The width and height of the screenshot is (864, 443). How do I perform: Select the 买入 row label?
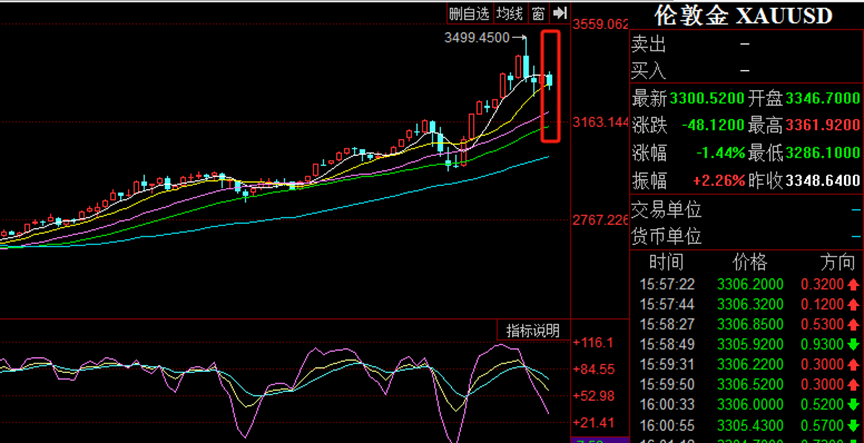coord(649,71)
